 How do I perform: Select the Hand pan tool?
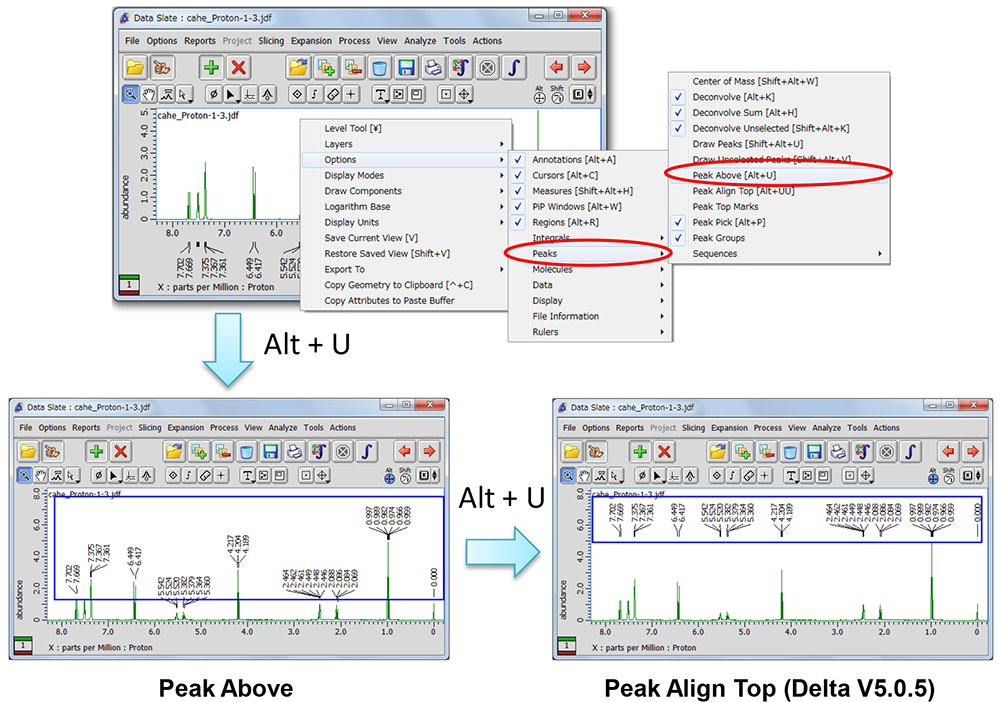click(x=149, y=94)
